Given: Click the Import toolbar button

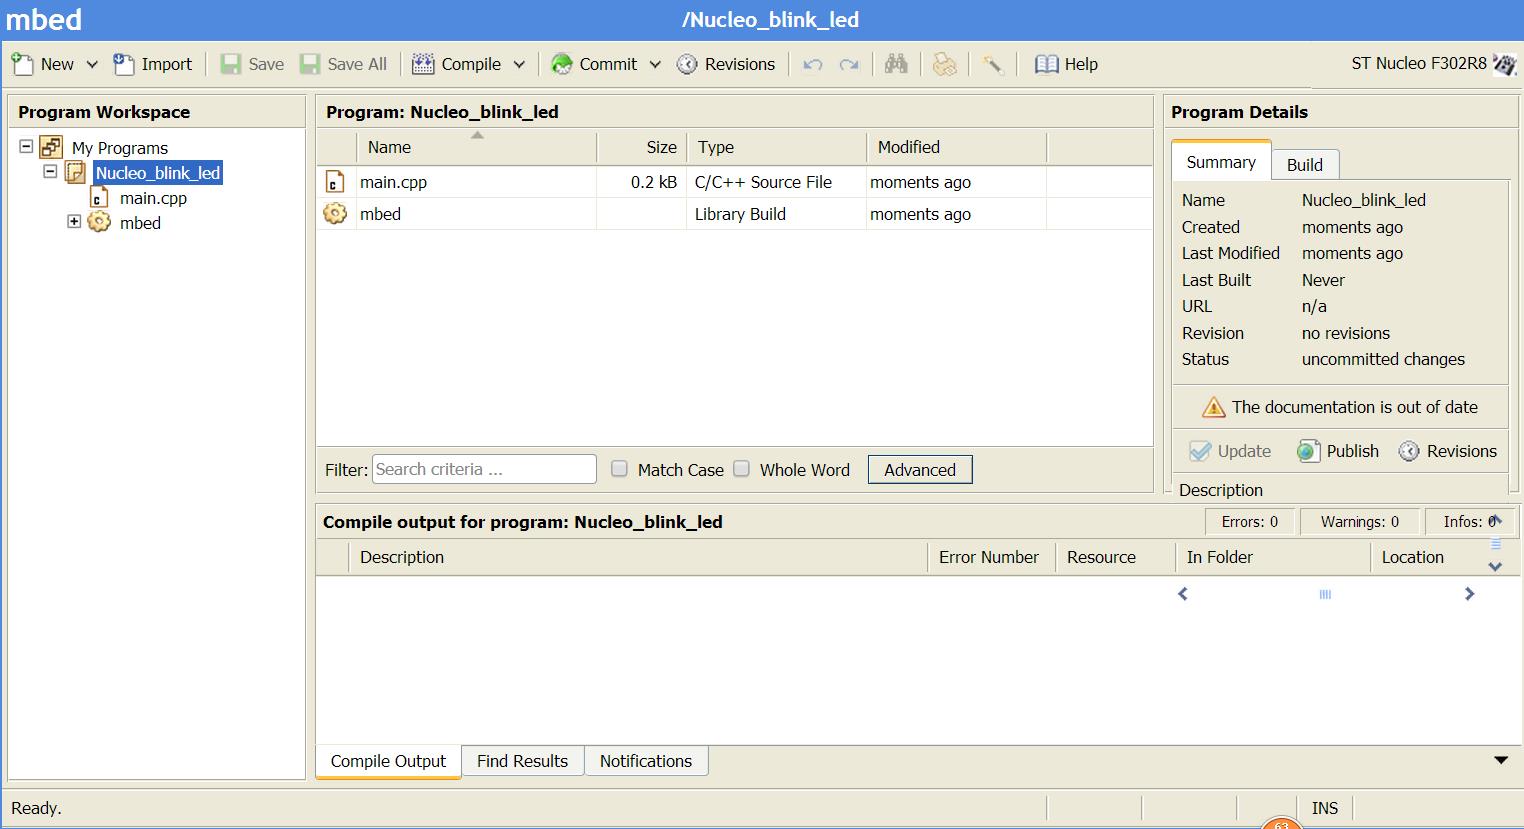Looking at the screenshot, I should coord(152,64).
